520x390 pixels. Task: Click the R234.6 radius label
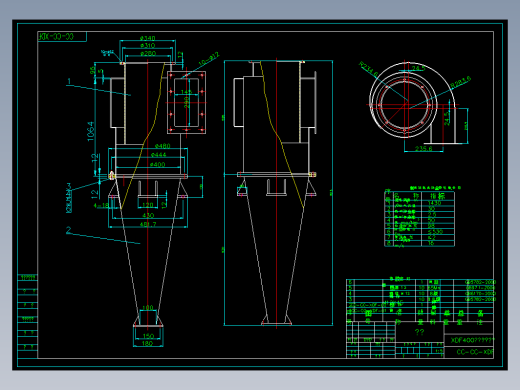(x=369, y=69)
